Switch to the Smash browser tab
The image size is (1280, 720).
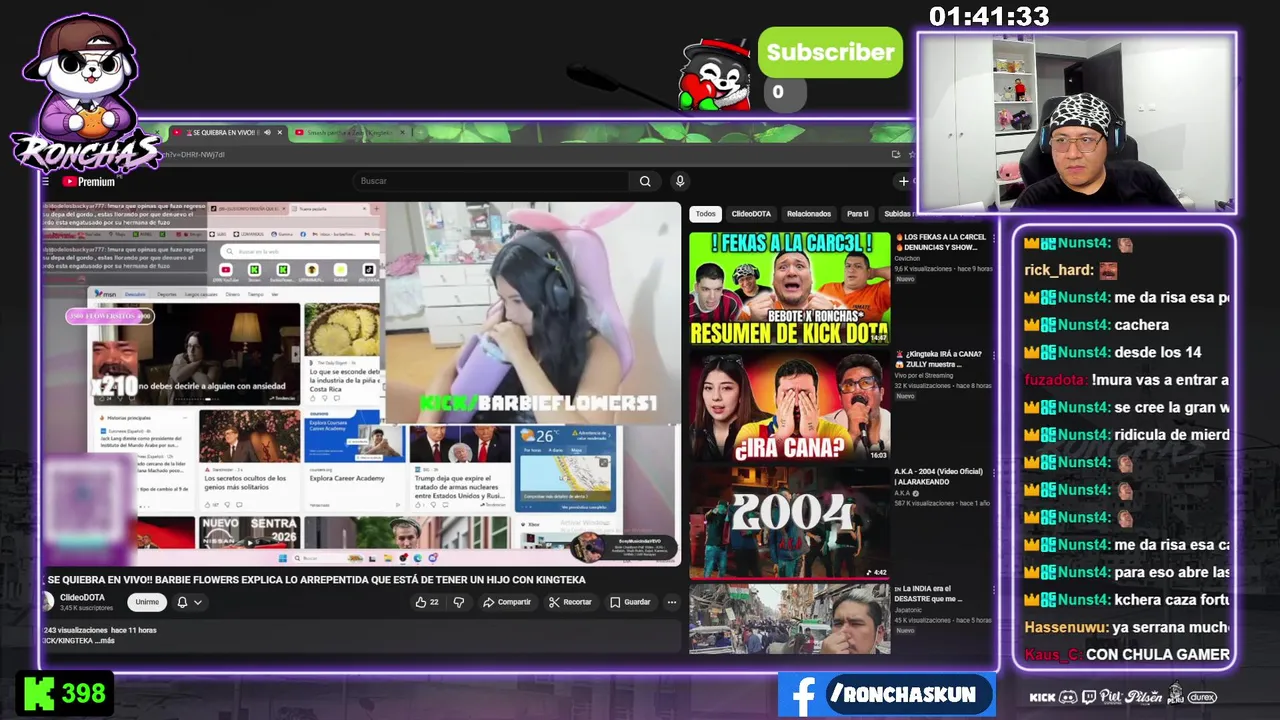pos(350,132)
